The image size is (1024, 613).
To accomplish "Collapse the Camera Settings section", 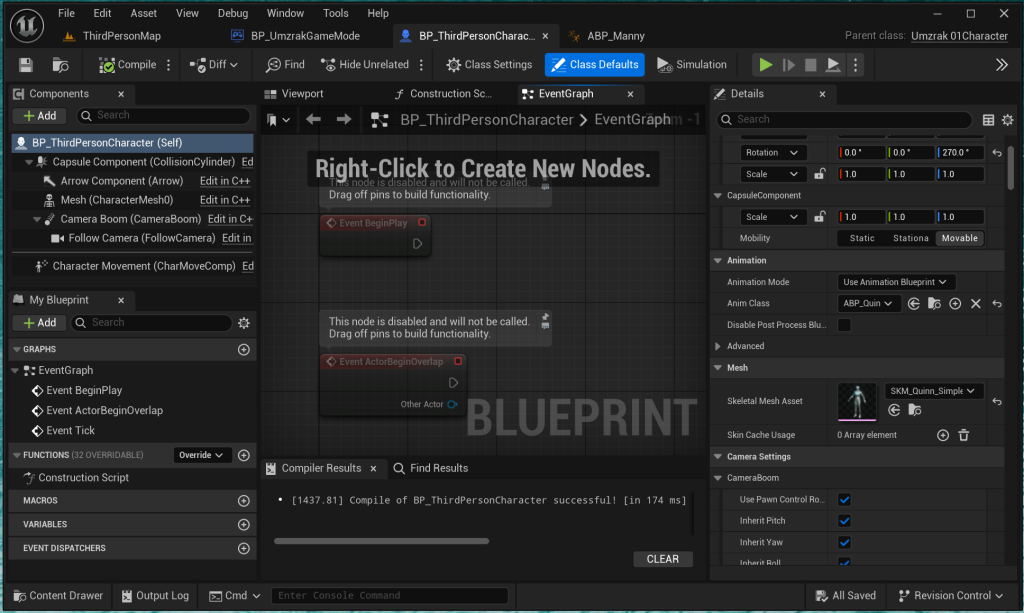I will click(x=718, y=457).
